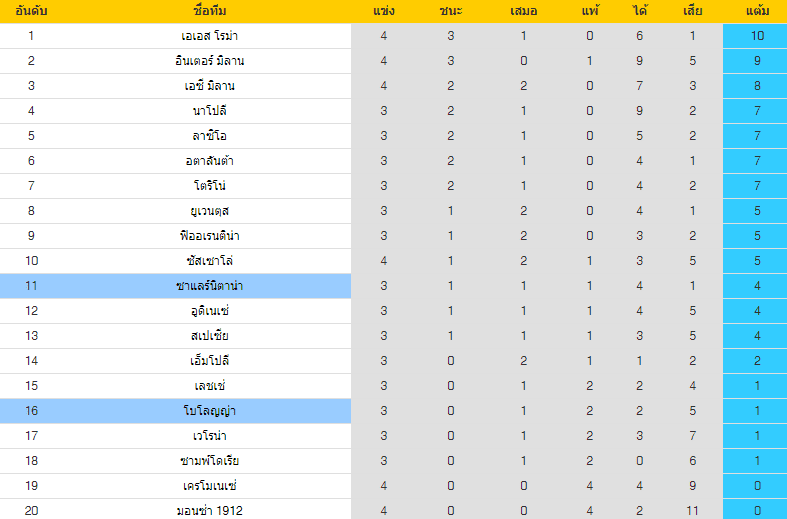Viewport: 787px width, 519px height.
Task: Click the แข่ง matches played header
Action: coord(383,11)
